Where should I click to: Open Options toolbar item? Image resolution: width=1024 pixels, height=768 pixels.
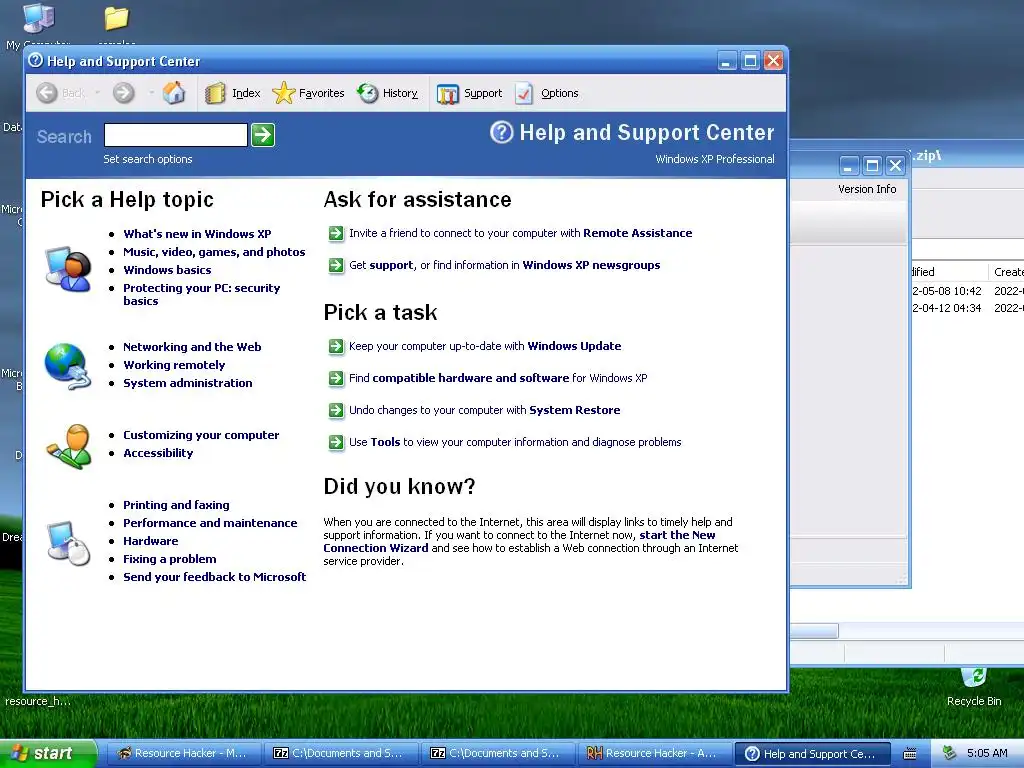click(x=547, y=93)
